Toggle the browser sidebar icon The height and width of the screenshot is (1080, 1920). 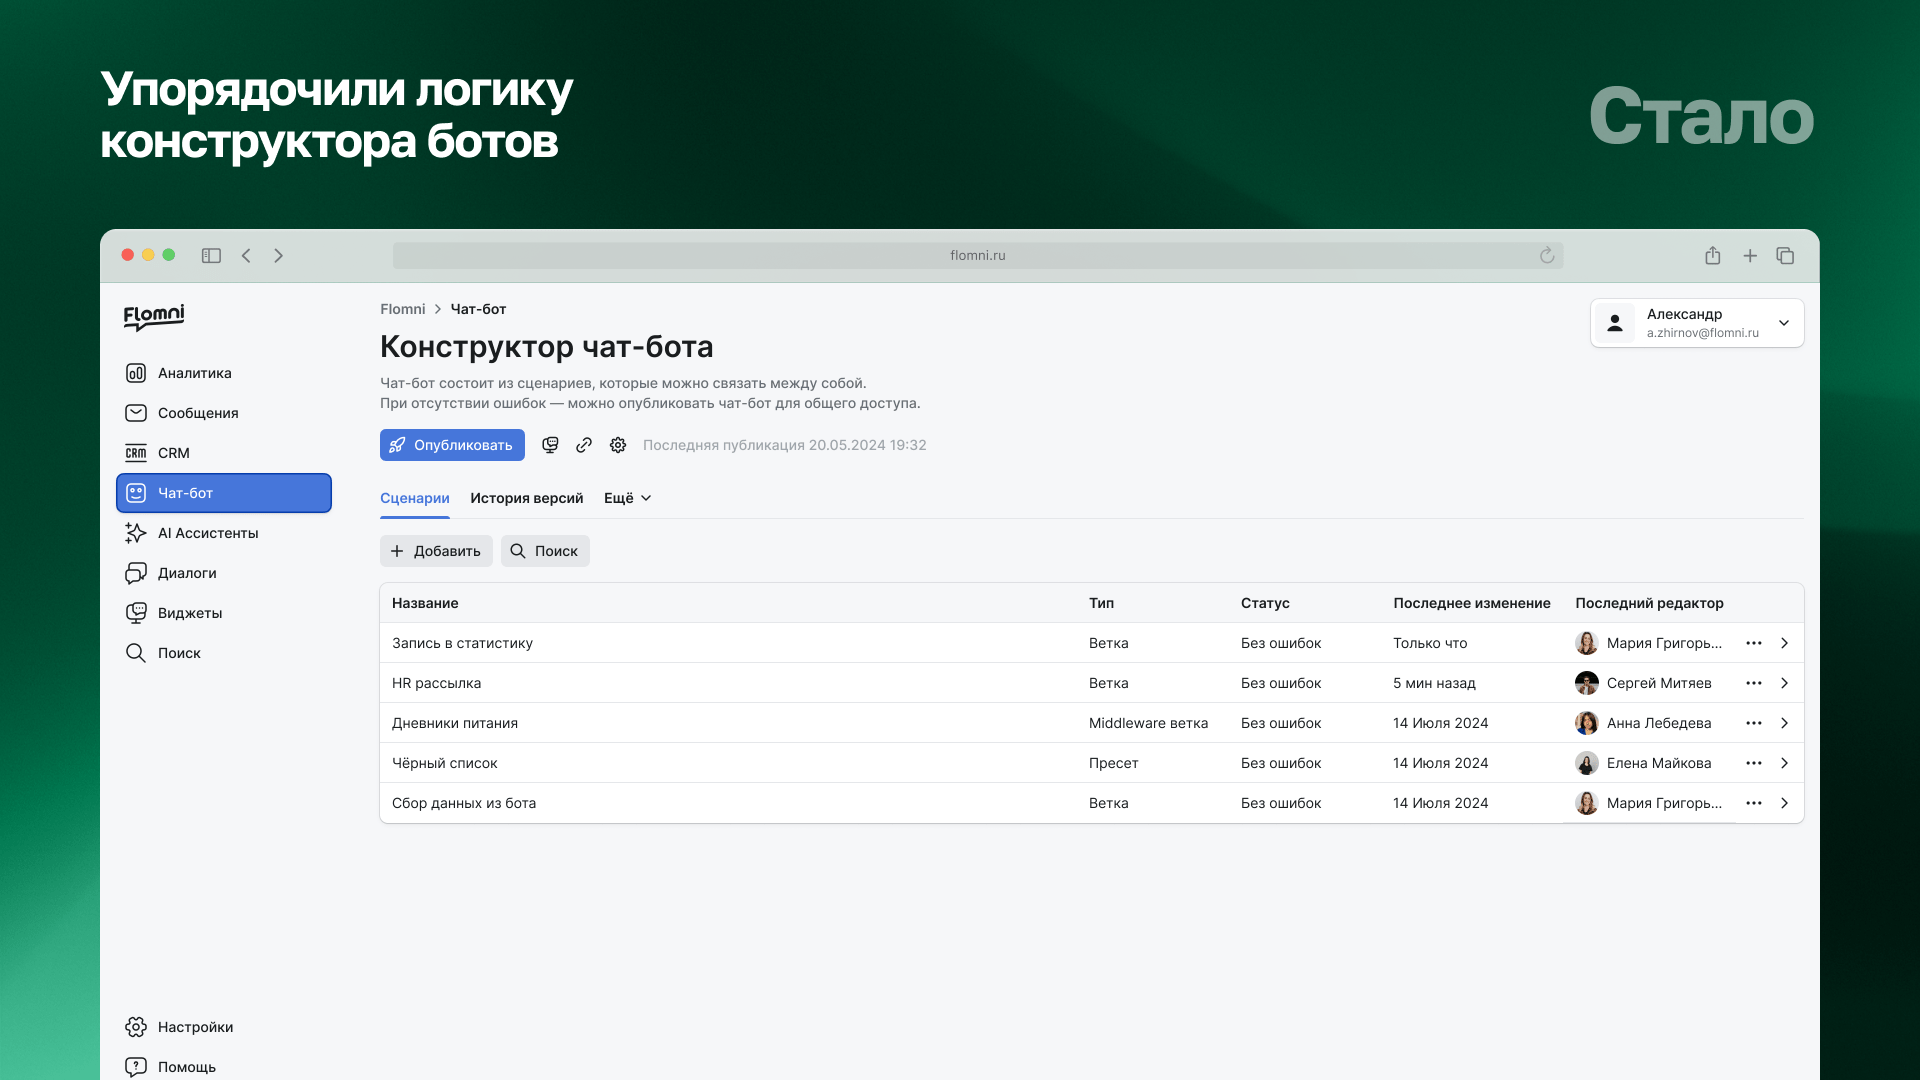tap(211, 256)
